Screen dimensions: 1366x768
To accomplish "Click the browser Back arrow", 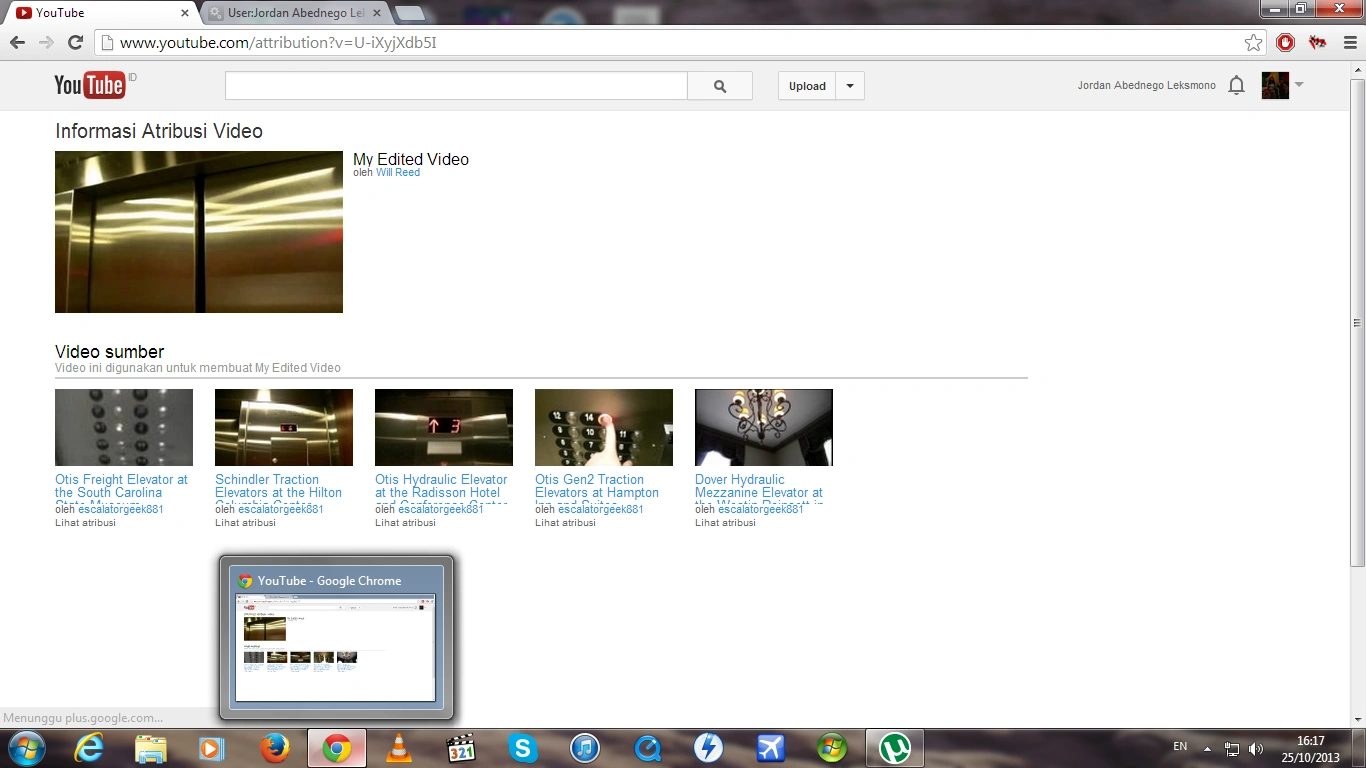I will [x=17, y=43].
